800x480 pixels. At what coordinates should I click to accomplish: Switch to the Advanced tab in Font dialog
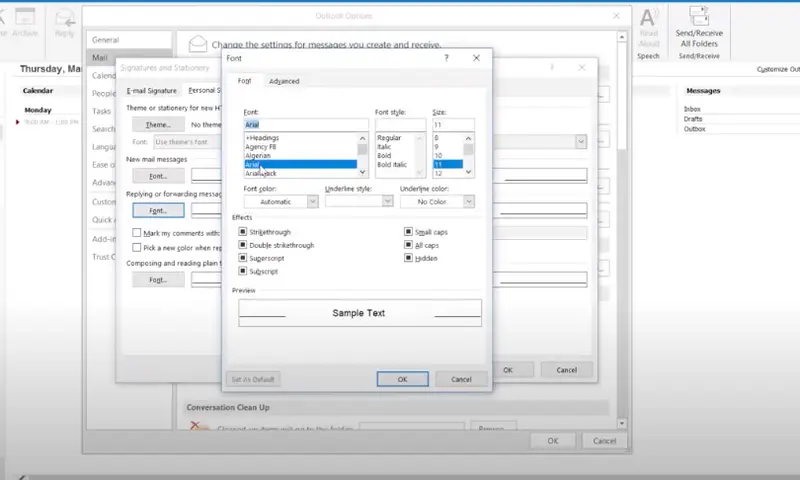tap(284, 81)
